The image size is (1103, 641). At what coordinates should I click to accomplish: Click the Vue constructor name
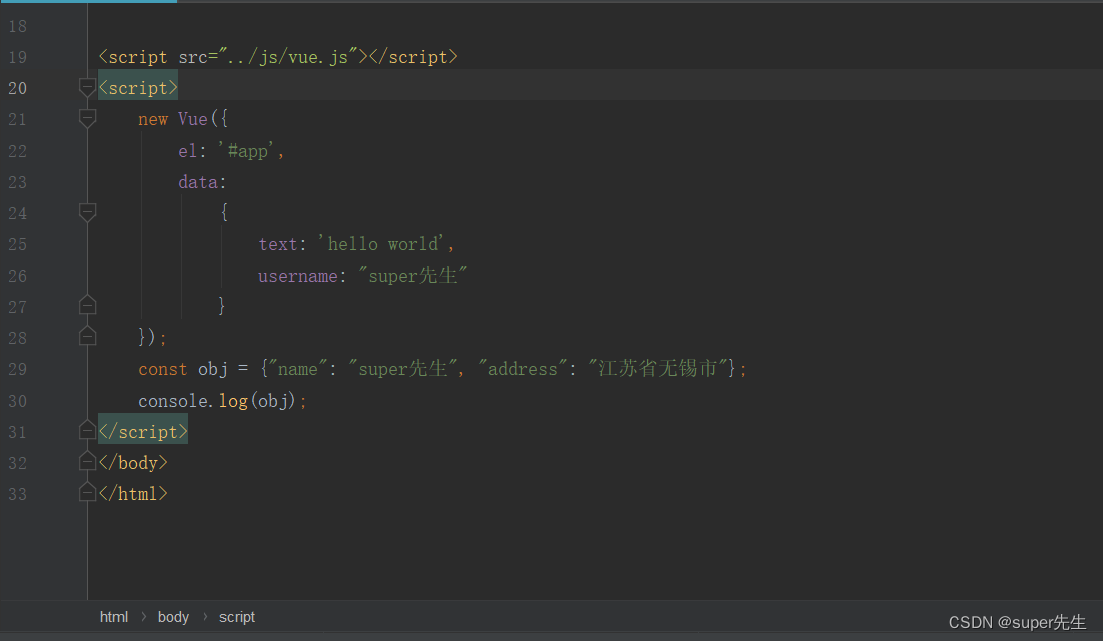pos(193,119)
